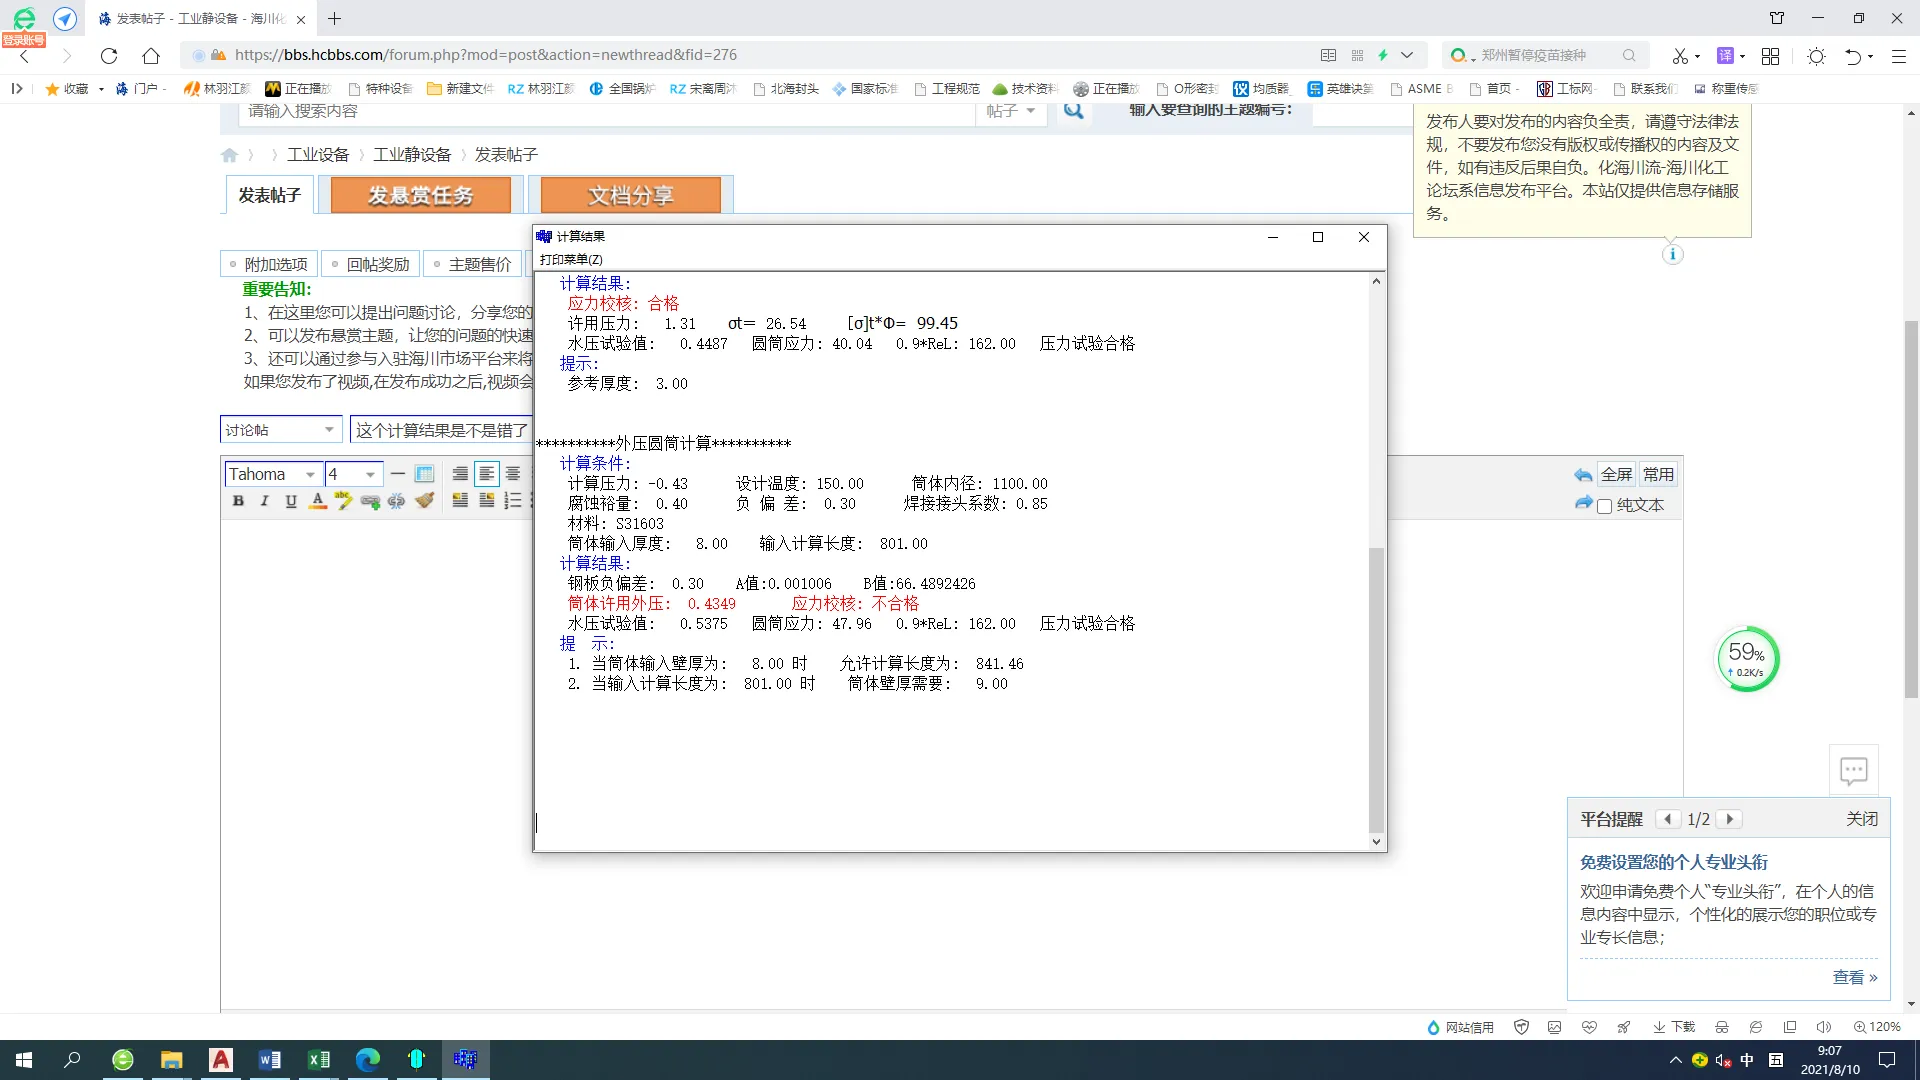1920x1080 pixels.
Task: Click the info icon below the notice
Action: pyautogui.click(x=1672, y=254)
